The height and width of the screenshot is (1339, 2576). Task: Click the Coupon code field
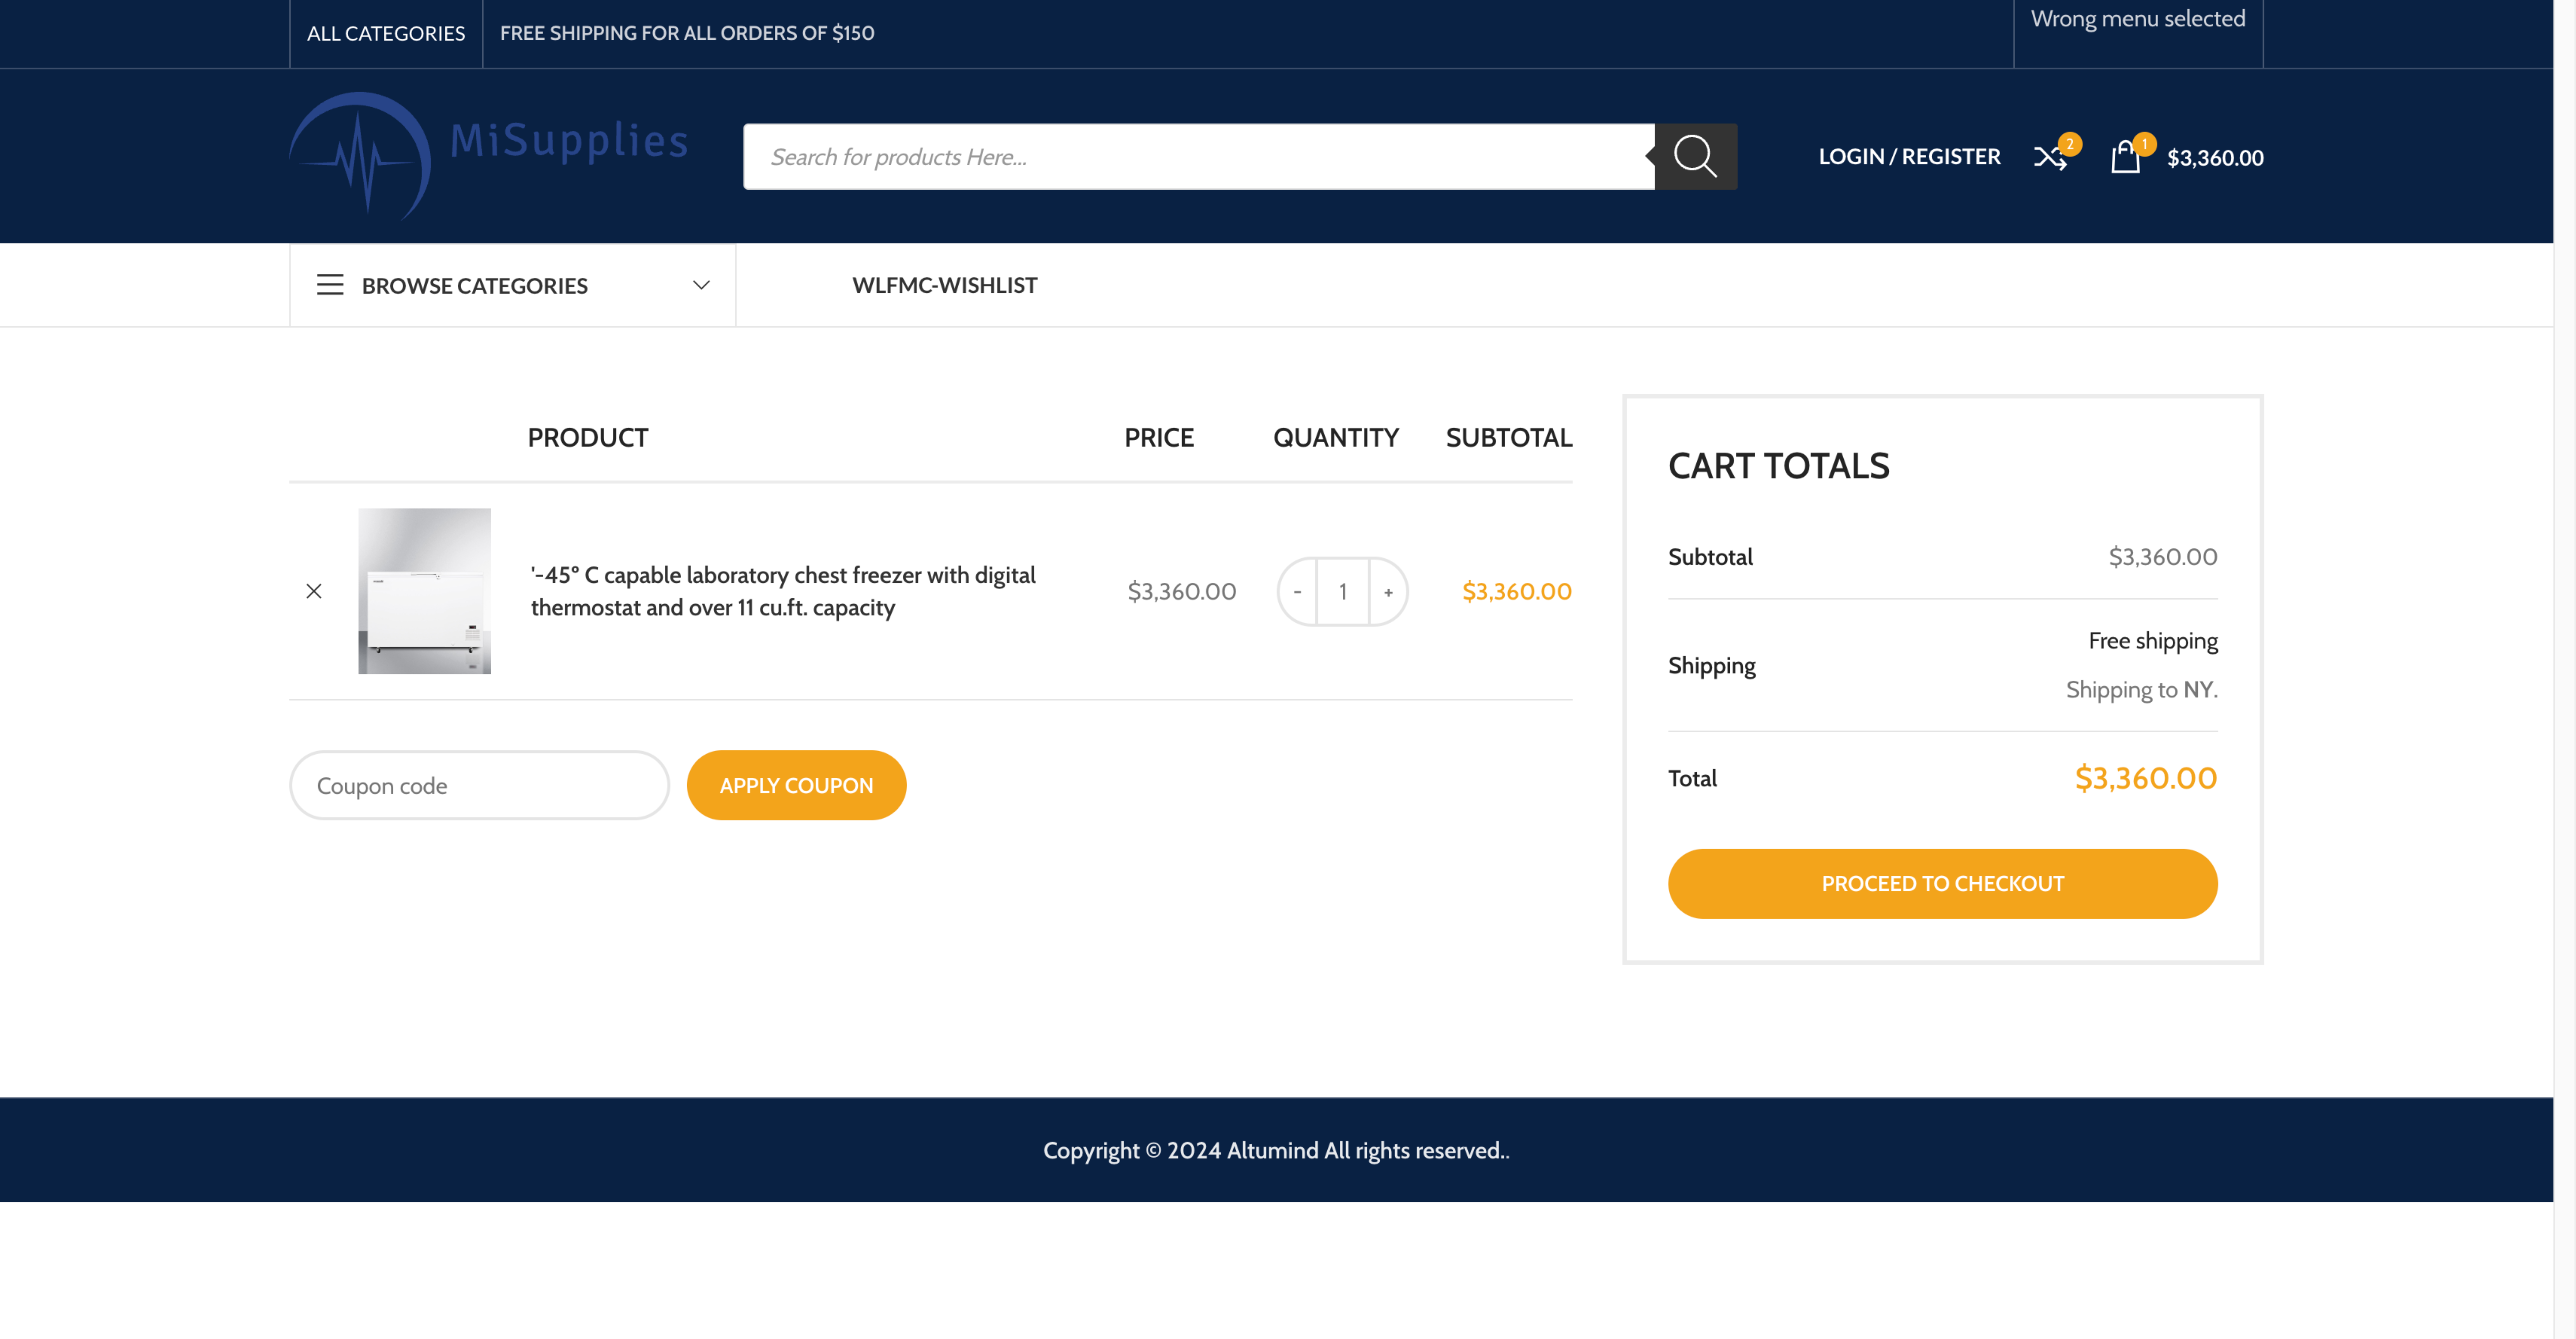(479, 785)
